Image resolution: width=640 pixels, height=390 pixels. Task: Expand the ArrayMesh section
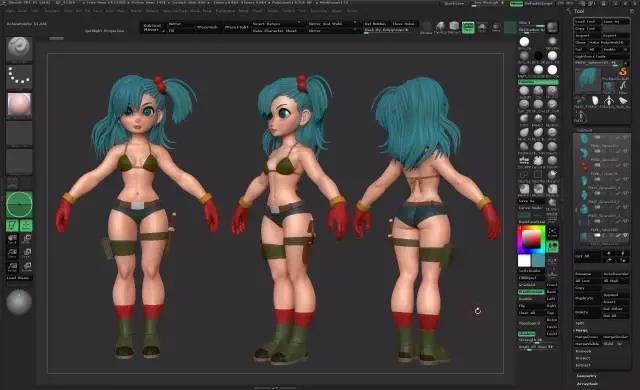click(587, 383)
